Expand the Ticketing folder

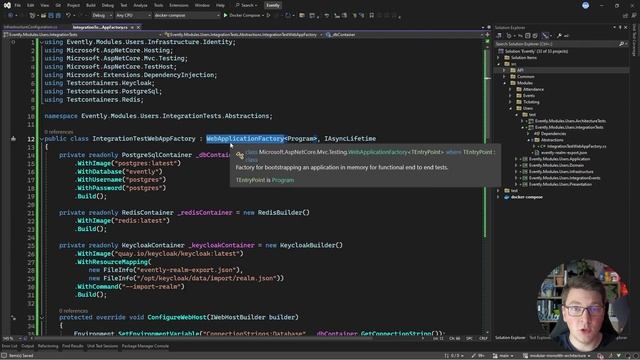[x=510, y=102]
